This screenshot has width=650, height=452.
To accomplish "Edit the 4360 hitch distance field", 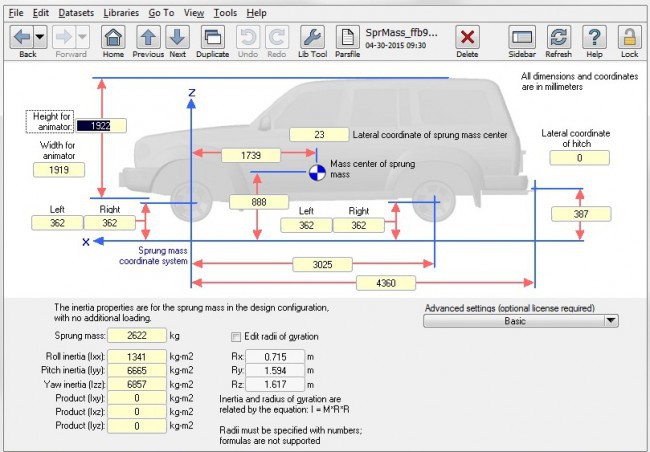I will pyautogui.click(x=386, y=283).
